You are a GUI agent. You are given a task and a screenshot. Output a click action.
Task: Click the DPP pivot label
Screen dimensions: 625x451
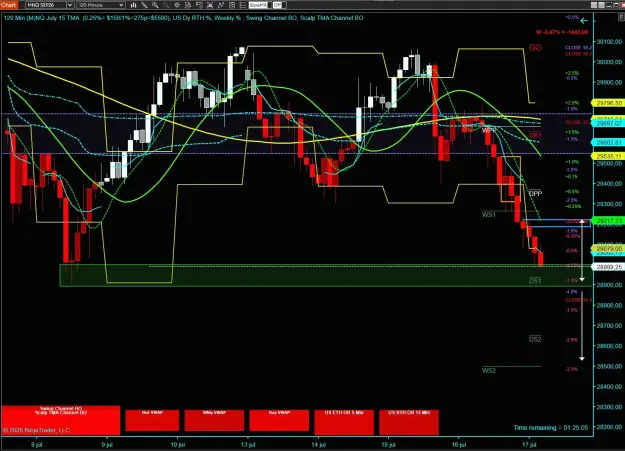(535, 193)
